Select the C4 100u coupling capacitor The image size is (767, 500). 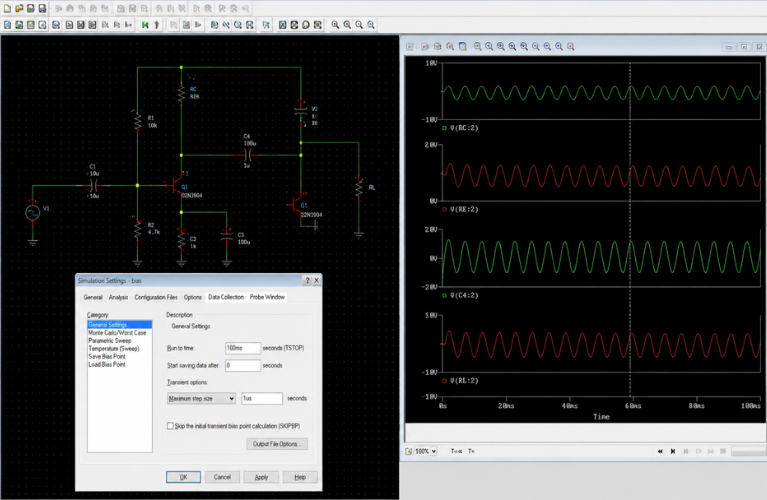pos(248,155)
